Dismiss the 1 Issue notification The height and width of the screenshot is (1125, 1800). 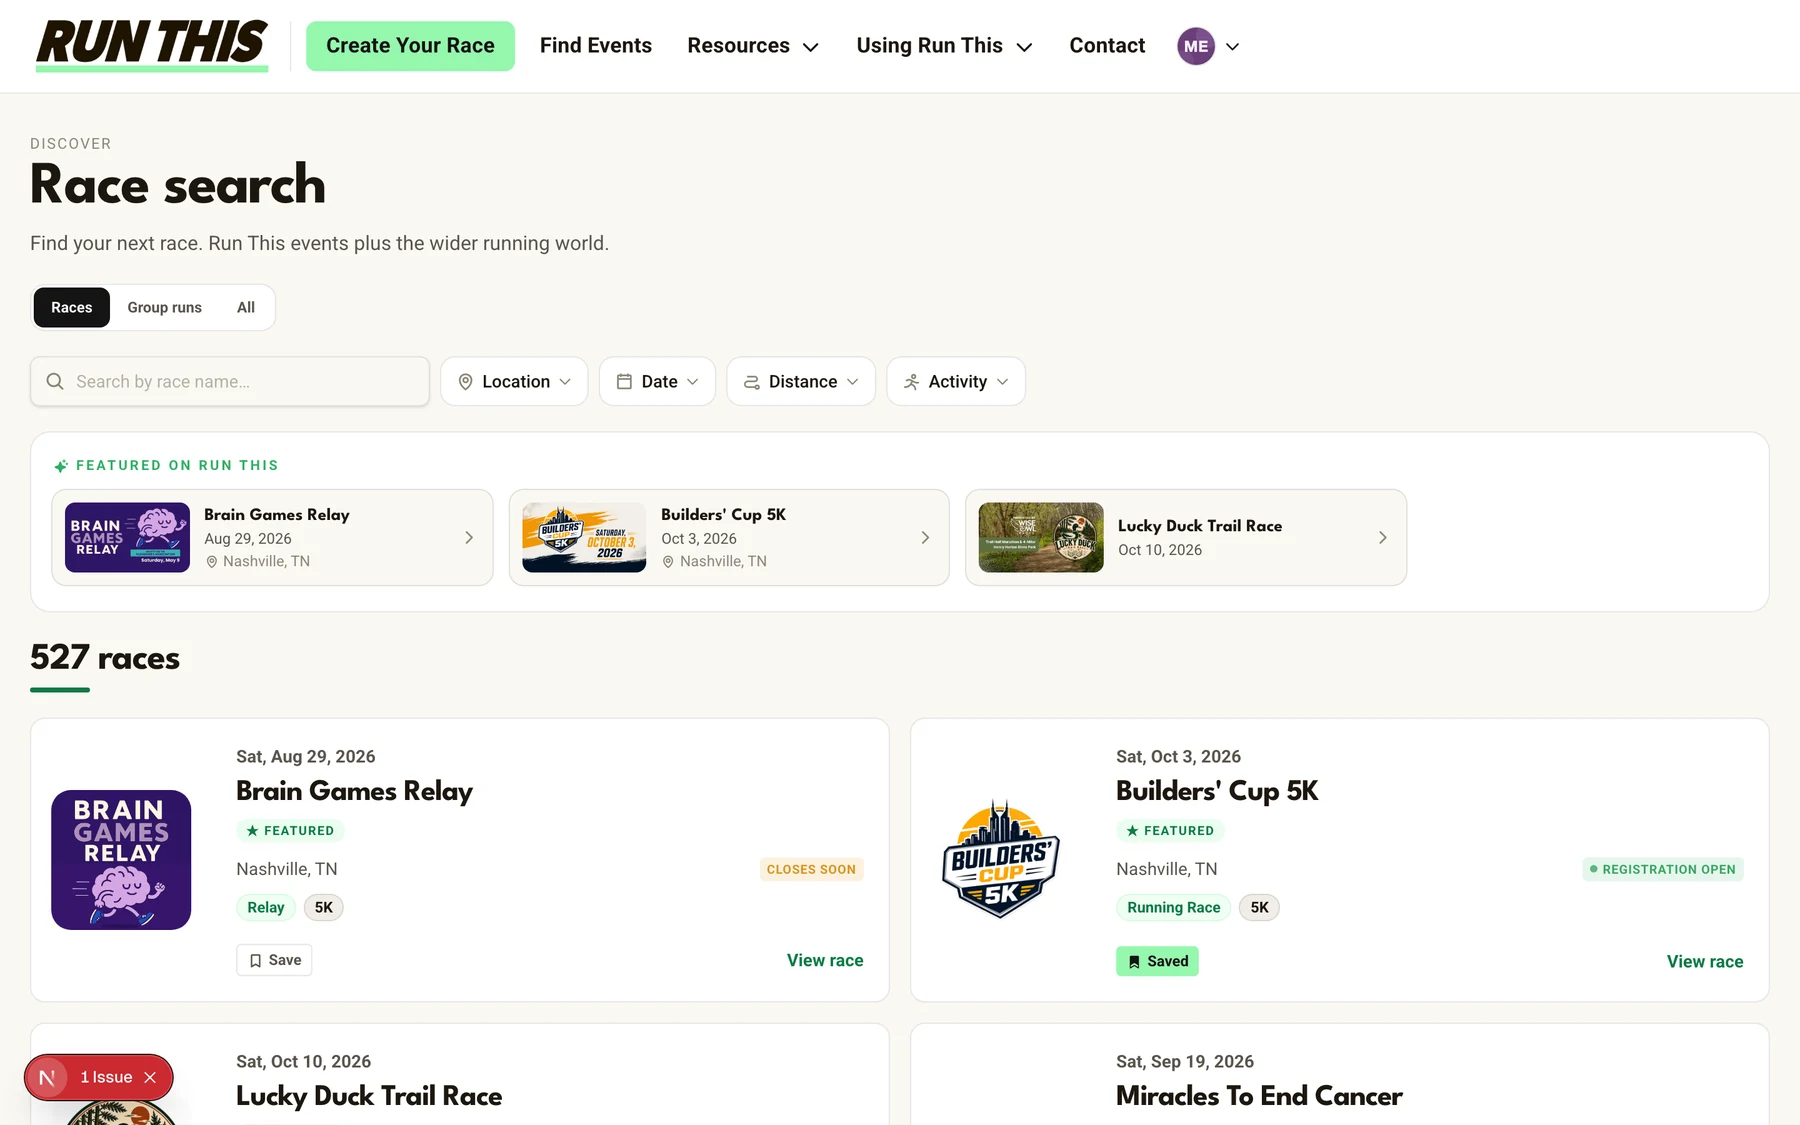point(150,1077)
